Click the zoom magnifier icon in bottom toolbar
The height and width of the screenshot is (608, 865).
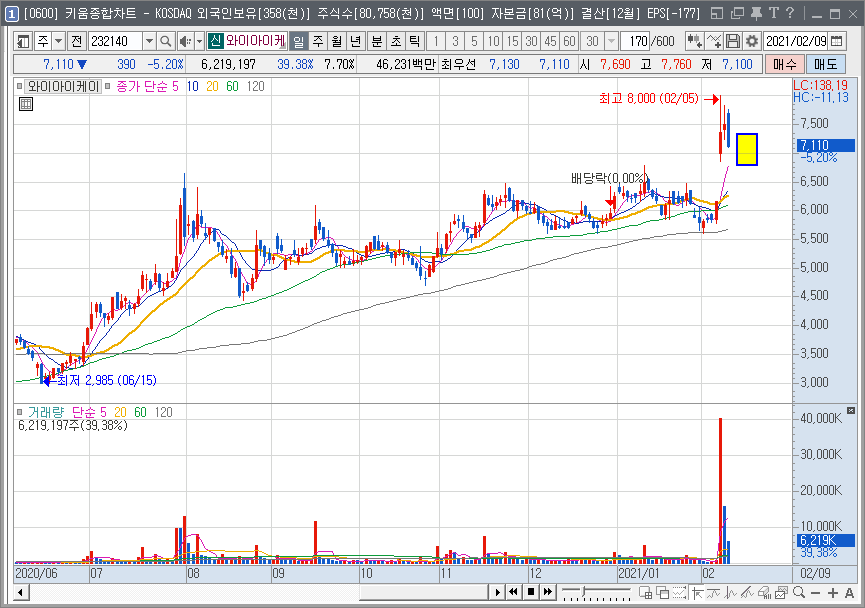(799, 593)
